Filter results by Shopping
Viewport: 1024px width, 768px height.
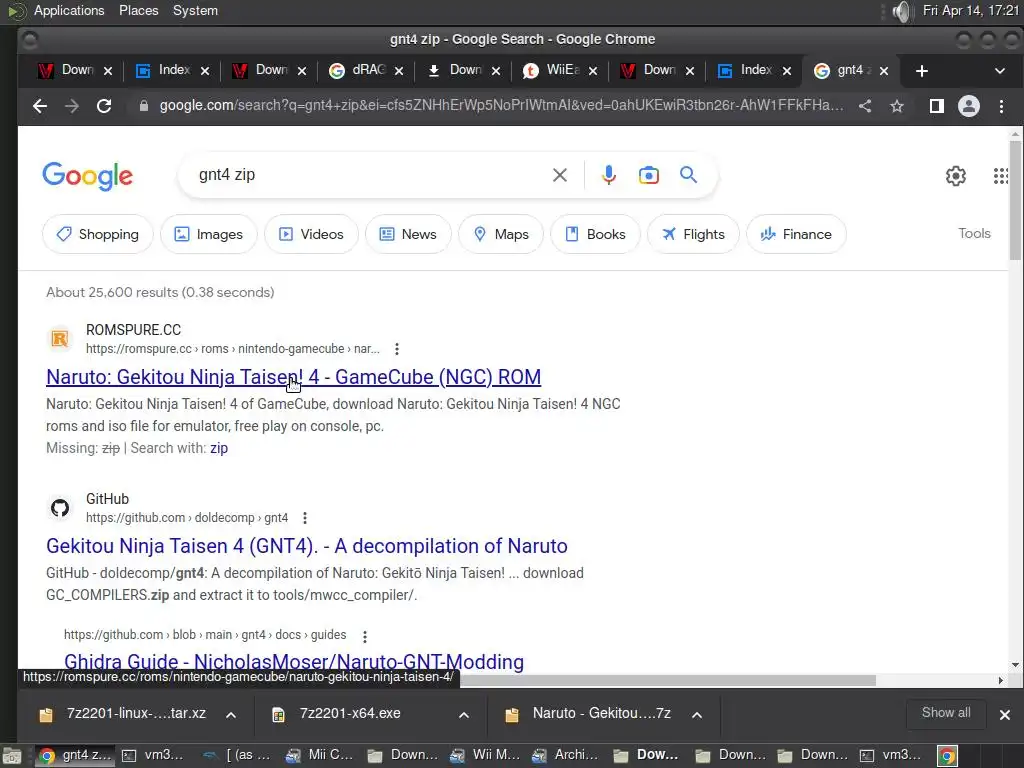(x=98, y=234)
